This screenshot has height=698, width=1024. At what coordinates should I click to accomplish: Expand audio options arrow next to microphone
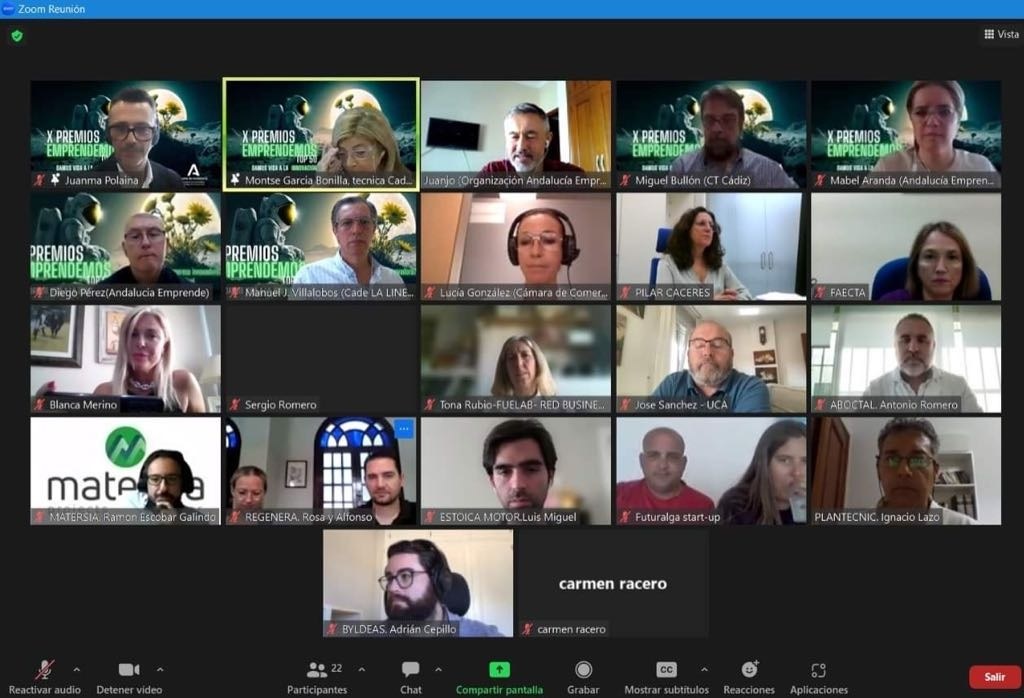[x=76, y=670]
